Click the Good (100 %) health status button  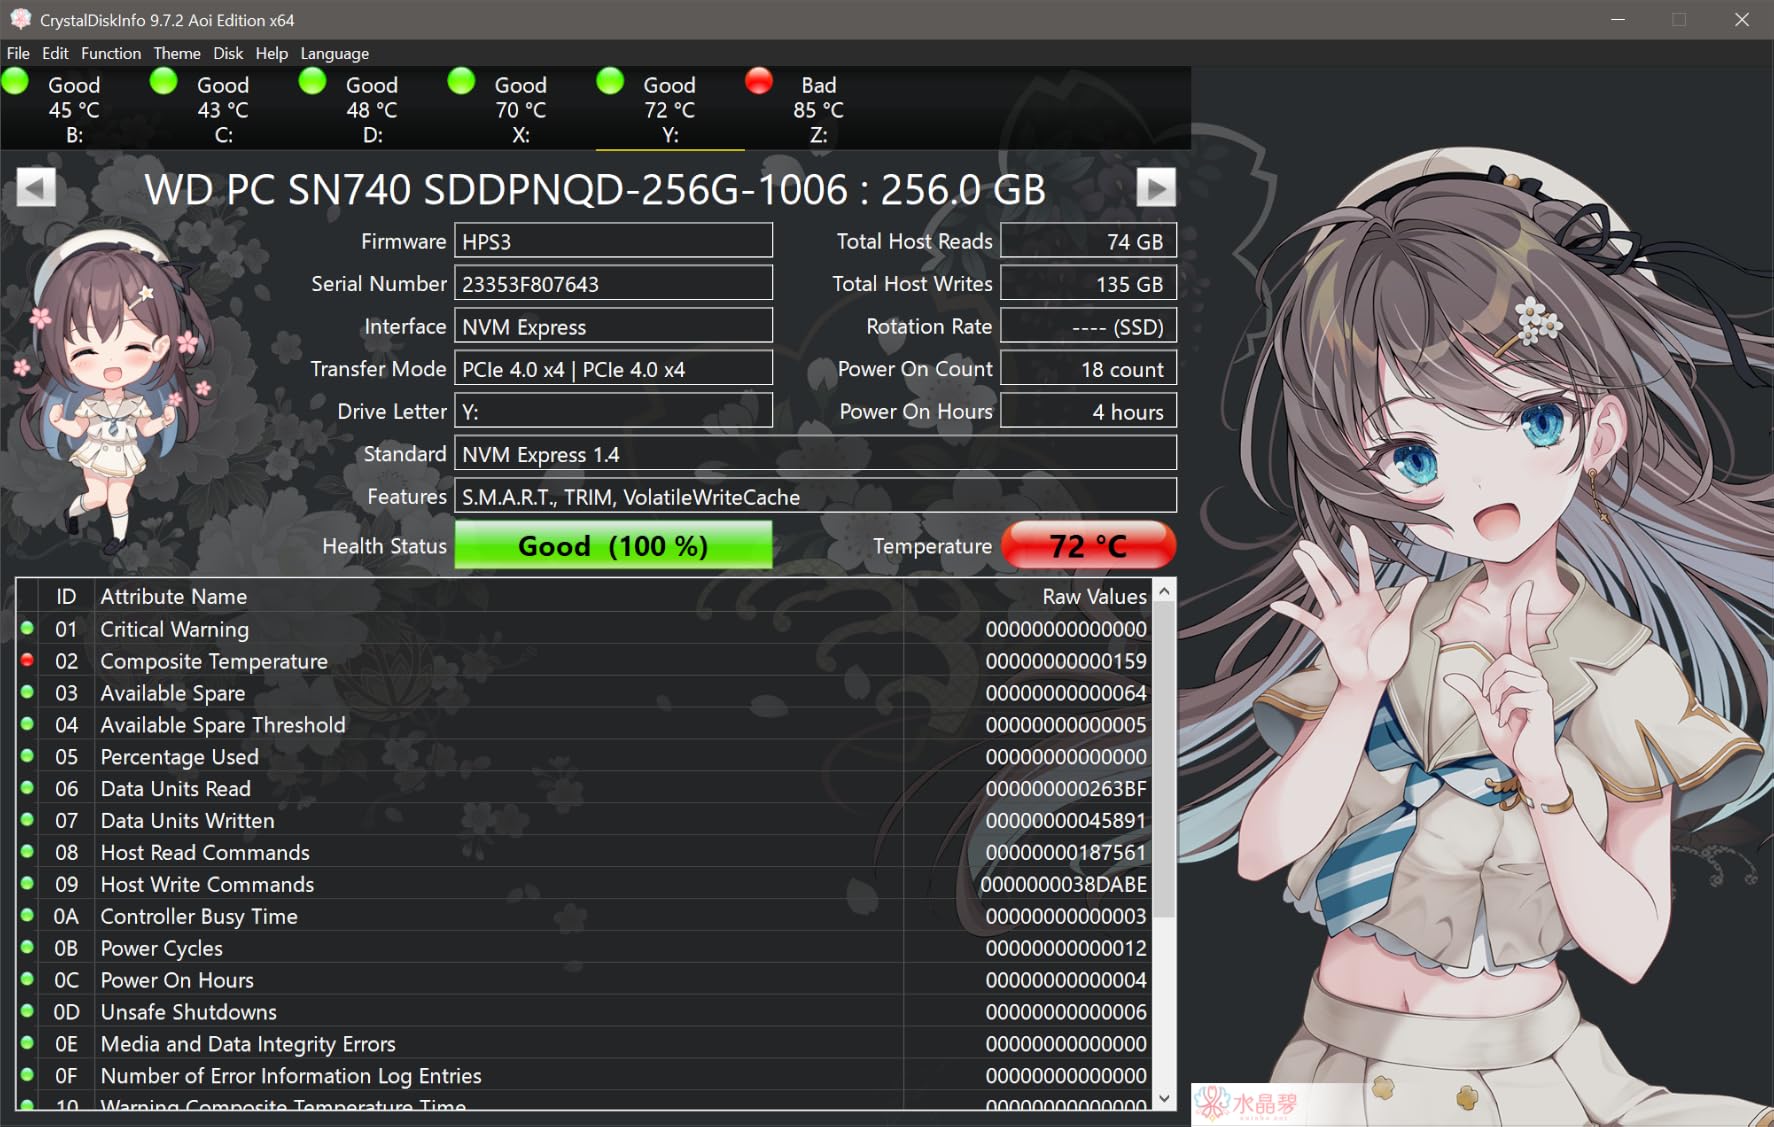(x=613, y=546)
